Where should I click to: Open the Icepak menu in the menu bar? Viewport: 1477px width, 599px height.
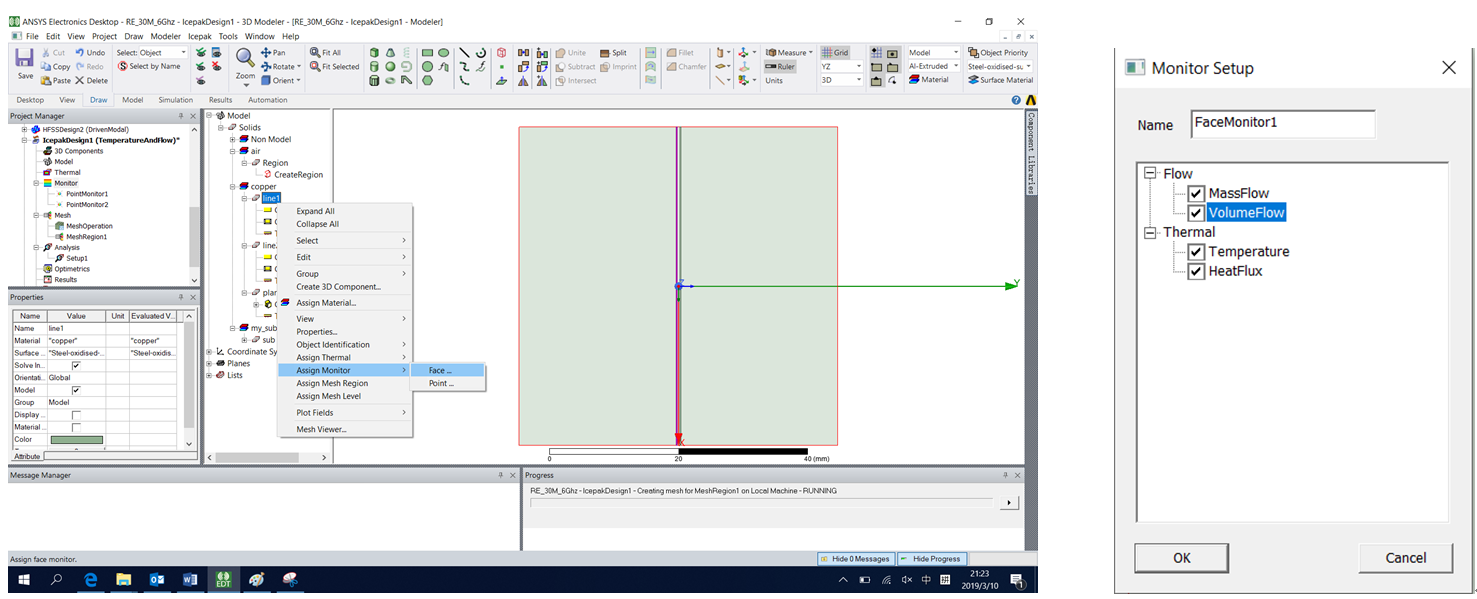click(x=200, y=36)
